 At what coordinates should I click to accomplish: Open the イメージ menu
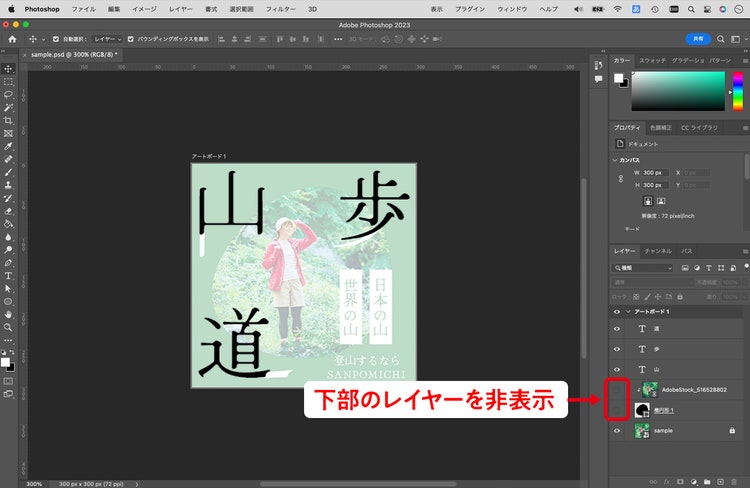(x=144, y=9)
